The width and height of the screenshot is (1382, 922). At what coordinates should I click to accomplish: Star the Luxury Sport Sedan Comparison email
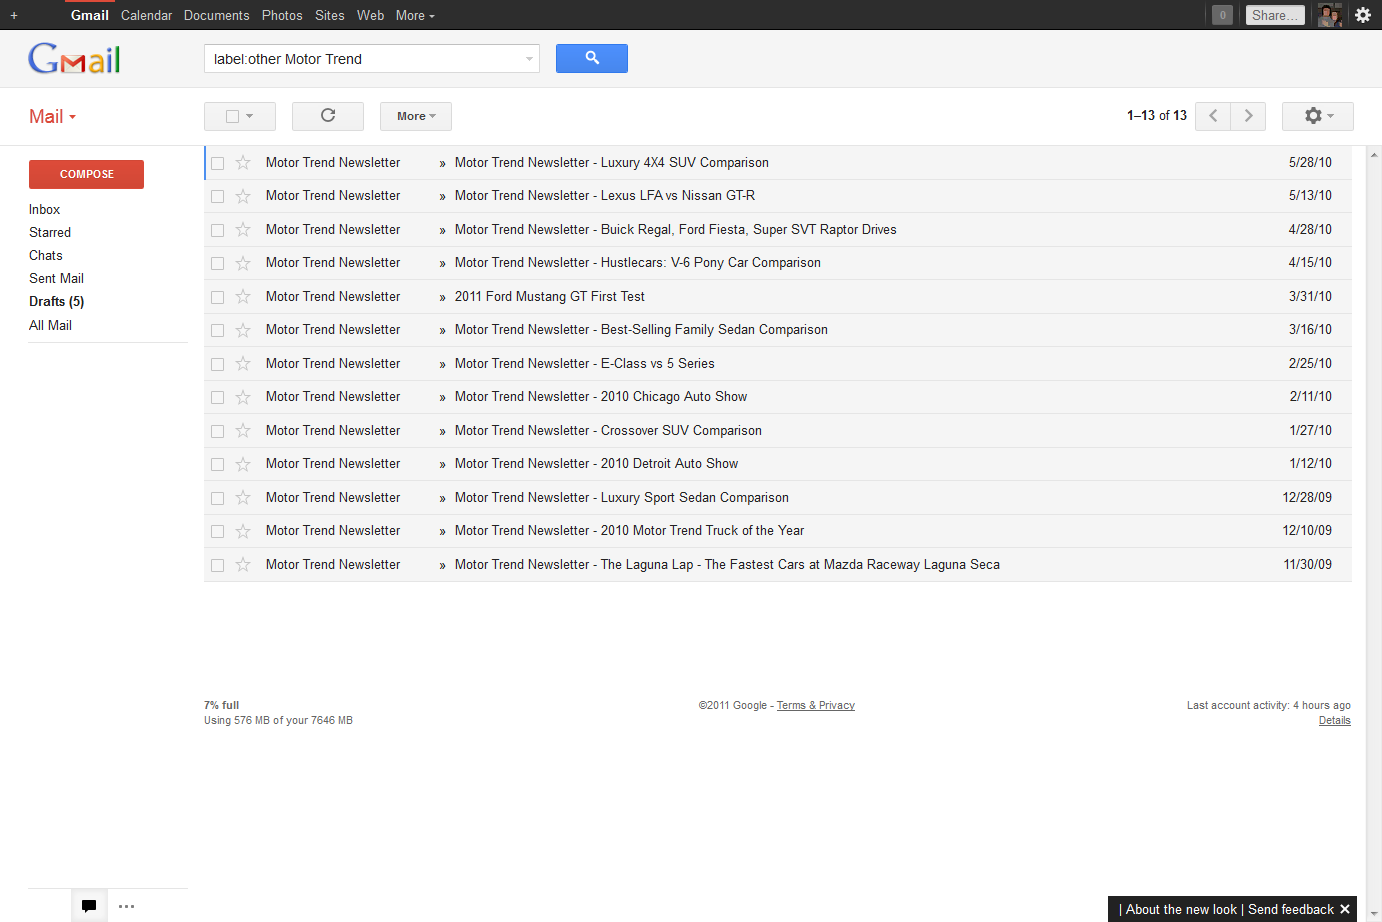point(243,497)
